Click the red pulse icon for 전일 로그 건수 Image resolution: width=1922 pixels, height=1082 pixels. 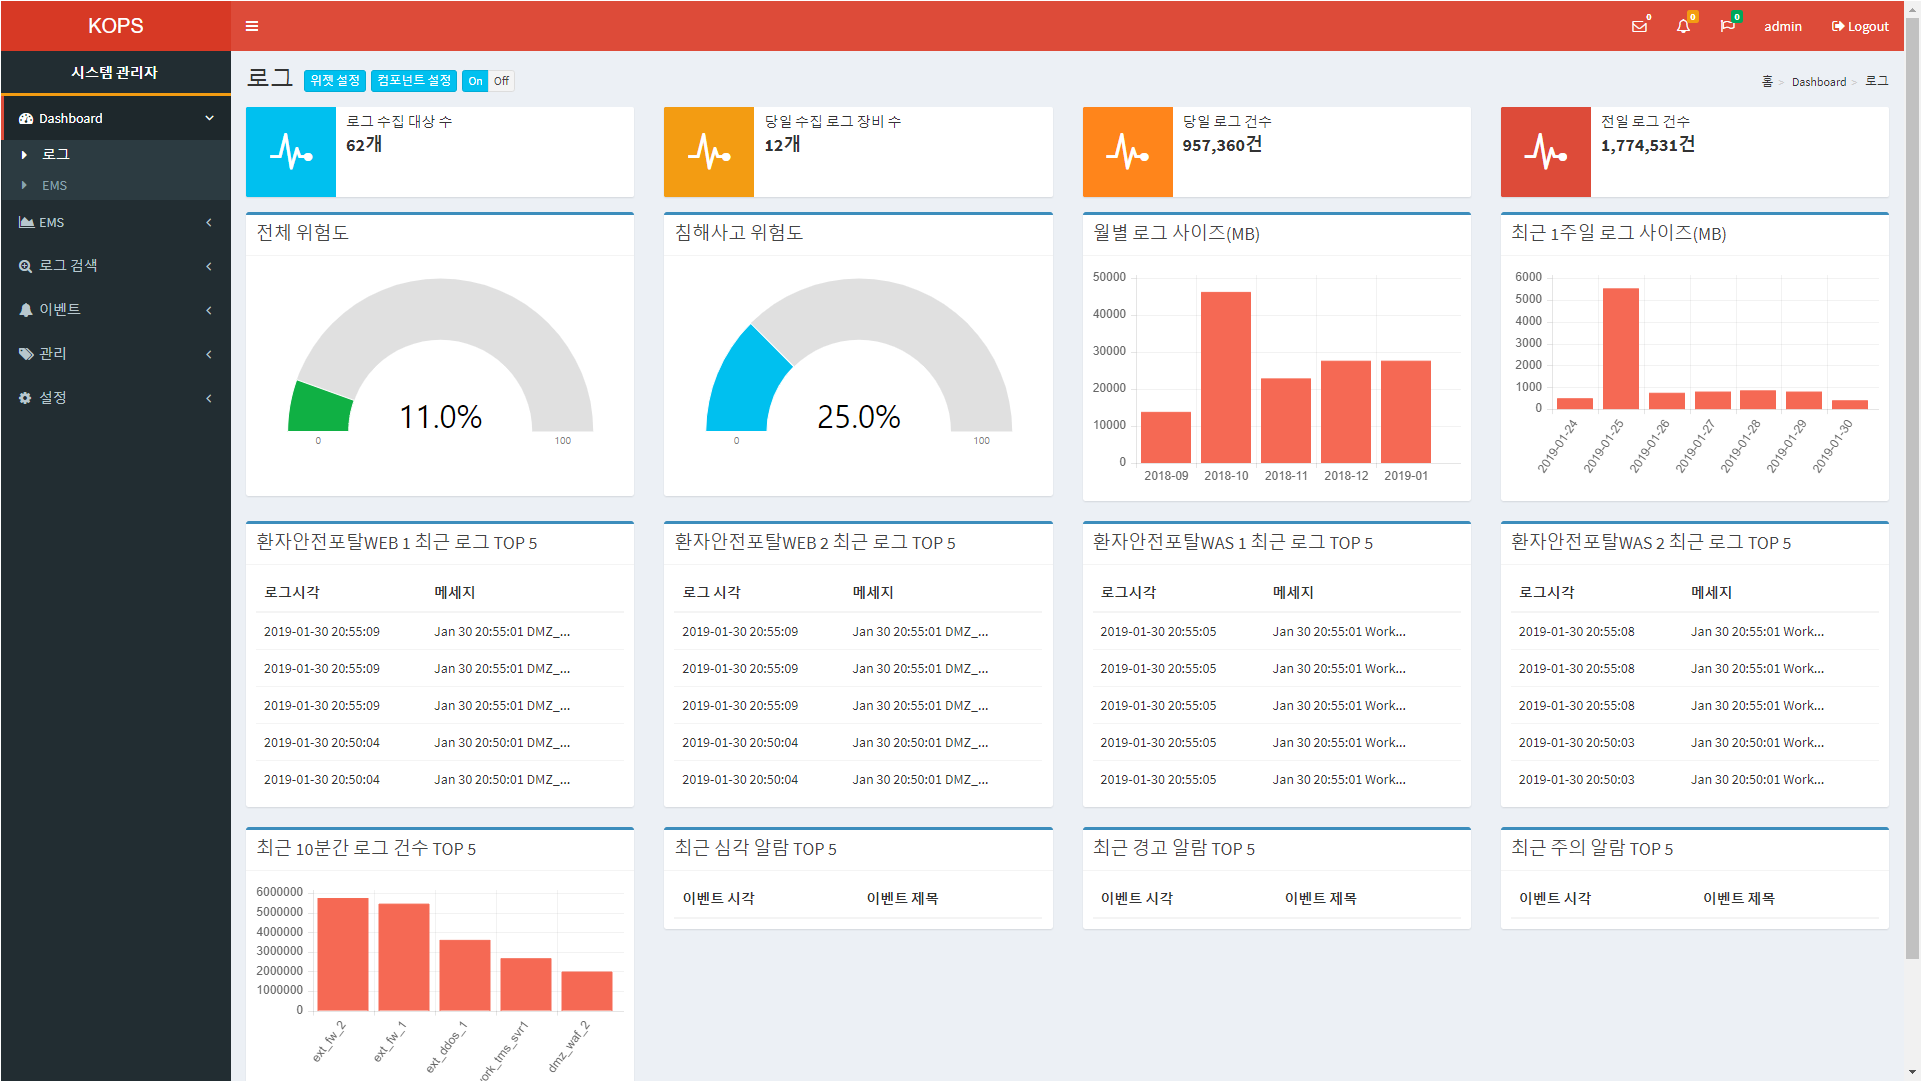(x=1545, y=152)
